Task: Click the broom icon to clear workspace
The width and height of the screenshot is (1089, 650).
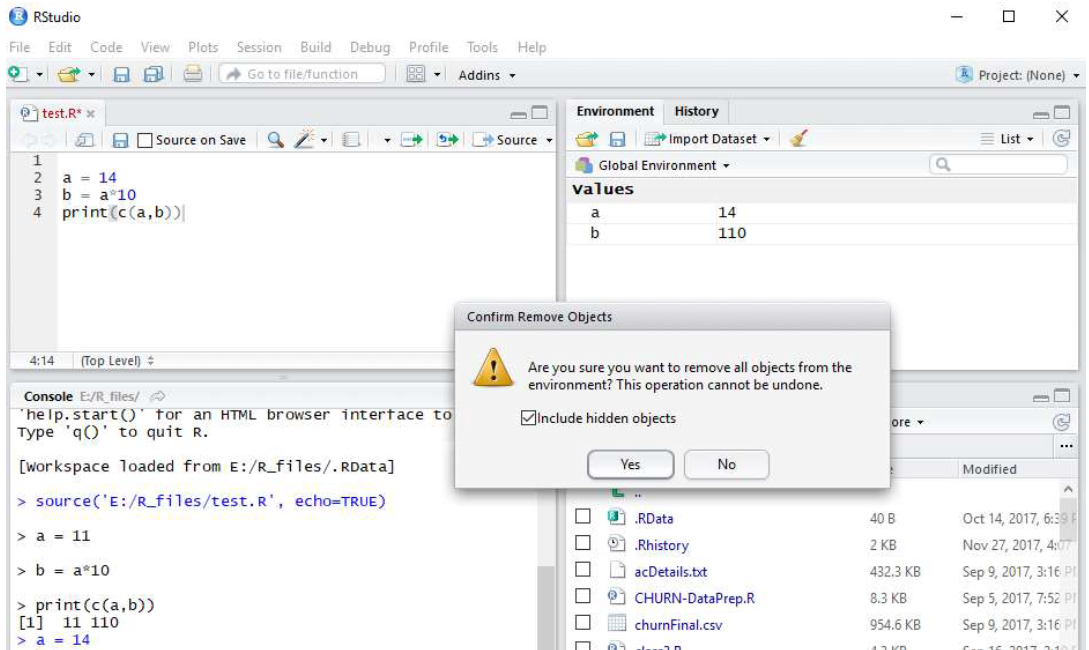Action: coord(798,140)
